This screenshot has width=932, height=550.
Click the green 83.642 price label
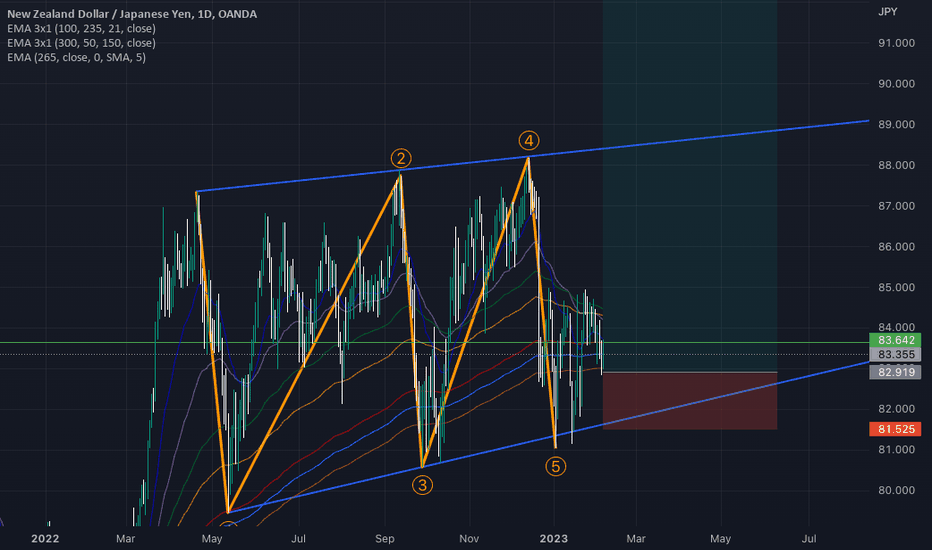[x=895, y=340]
